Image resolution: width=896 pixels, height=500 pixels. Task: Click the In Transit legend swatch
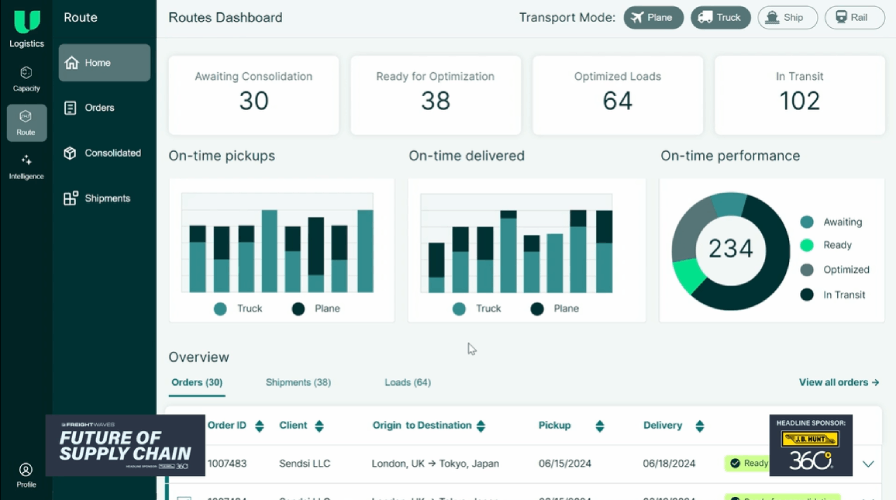click(806, 294)
